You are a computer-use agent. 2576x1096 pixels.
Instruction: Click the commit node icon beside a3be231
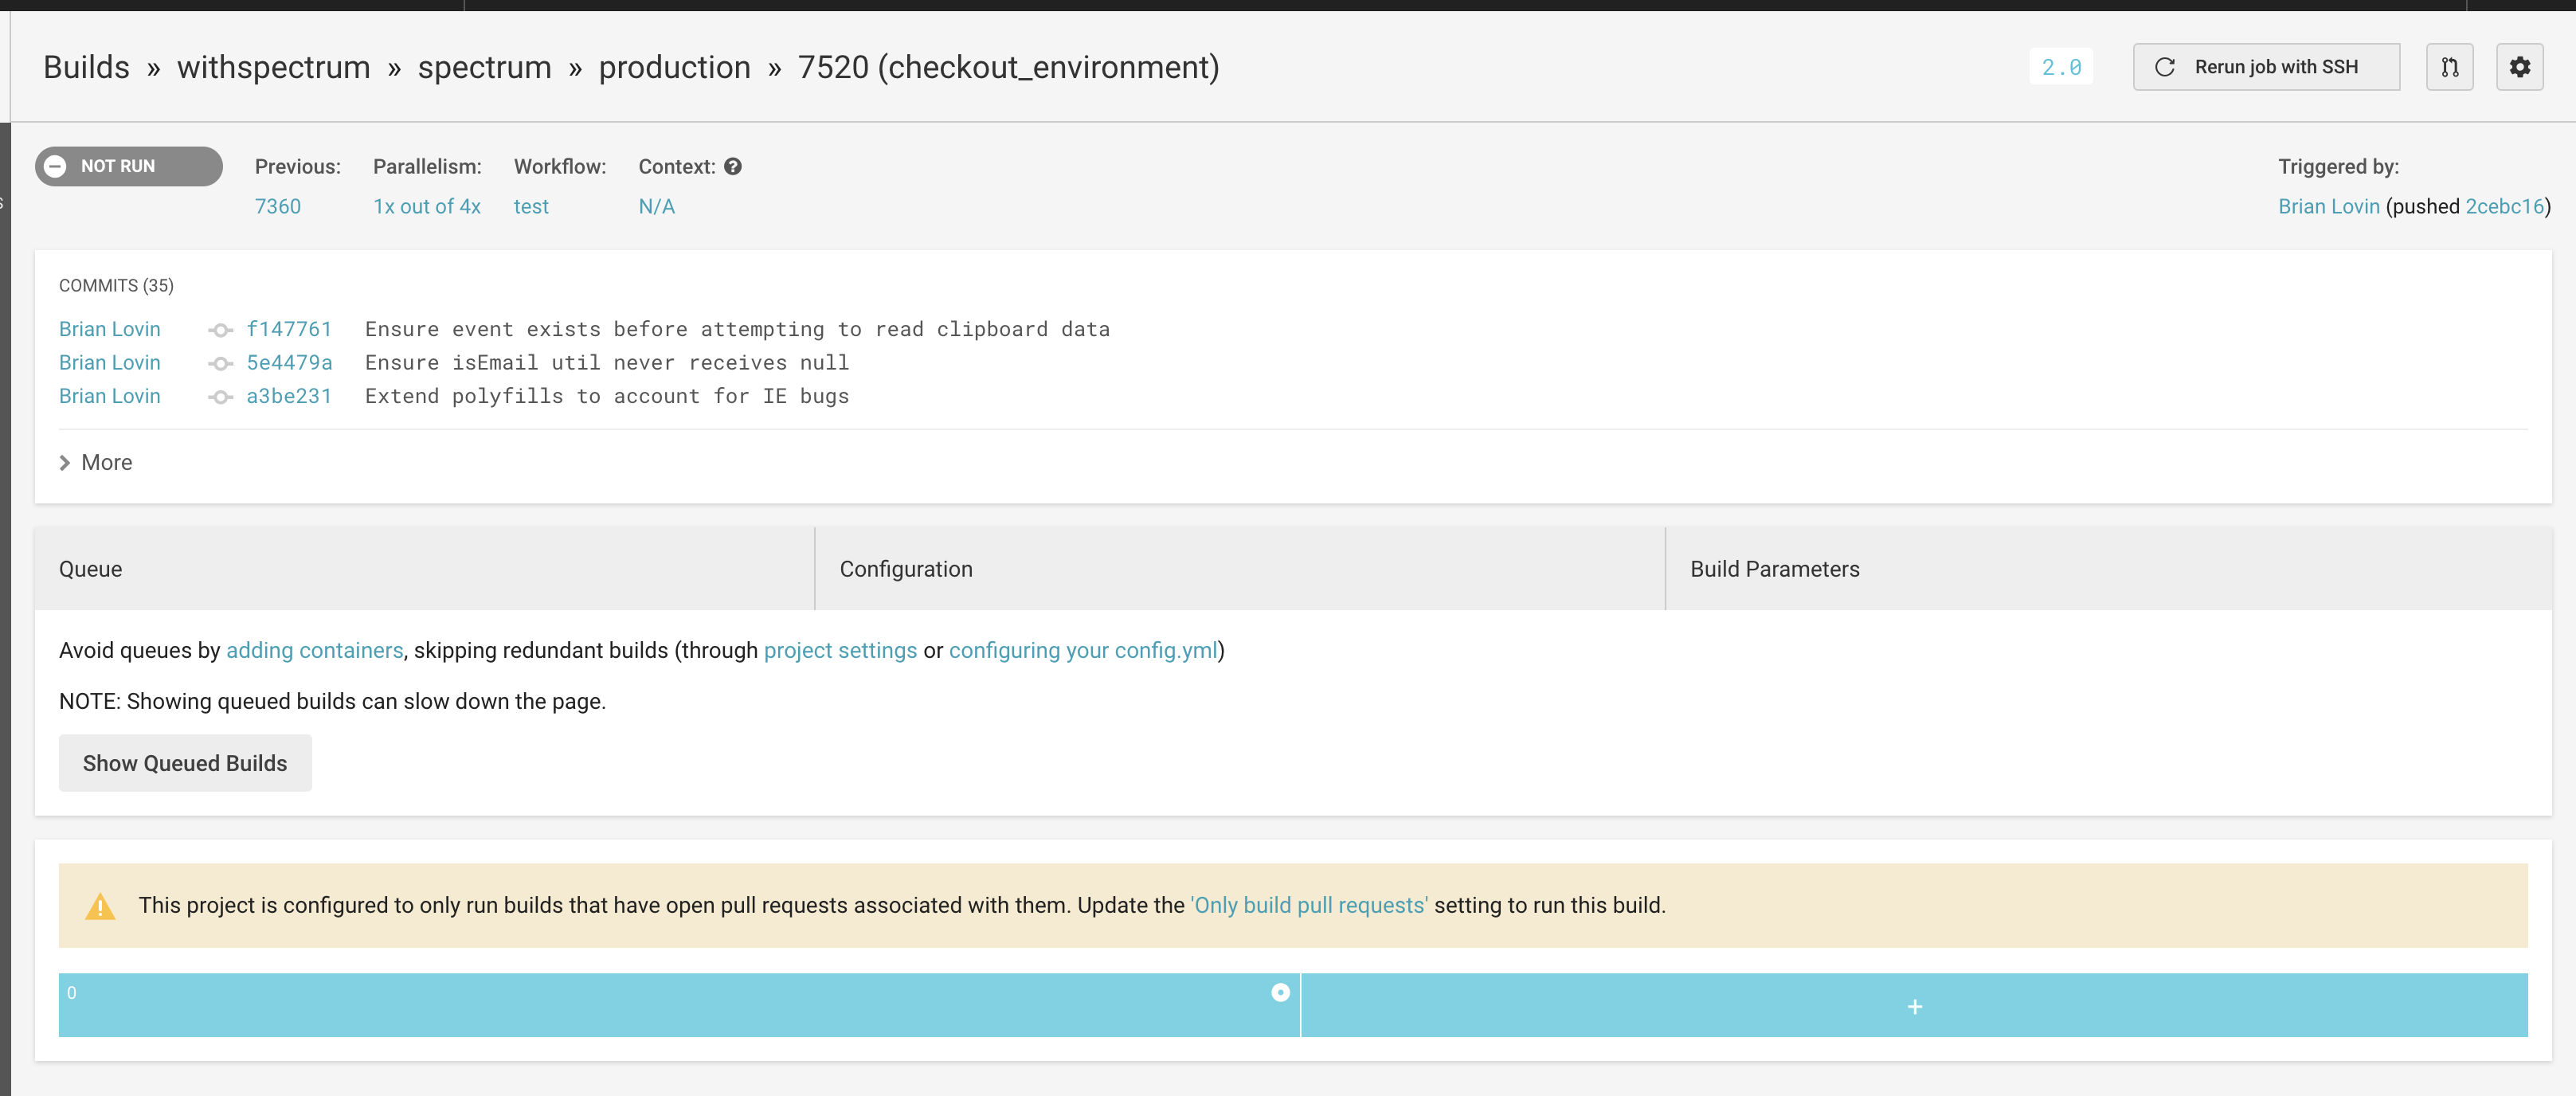[220, 397]
